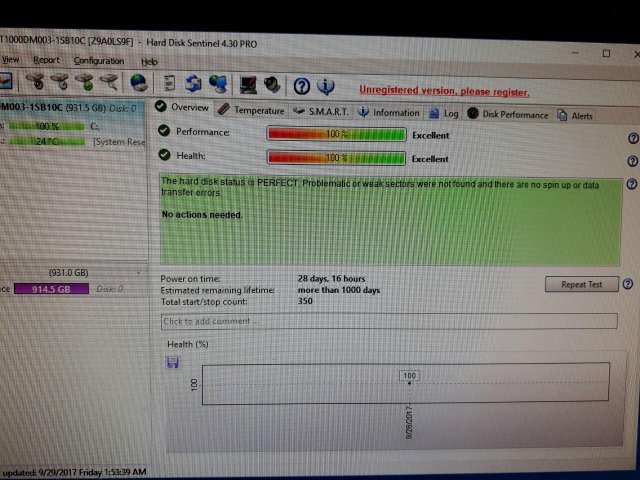Click the help icon beside status description

click(631, 184)
